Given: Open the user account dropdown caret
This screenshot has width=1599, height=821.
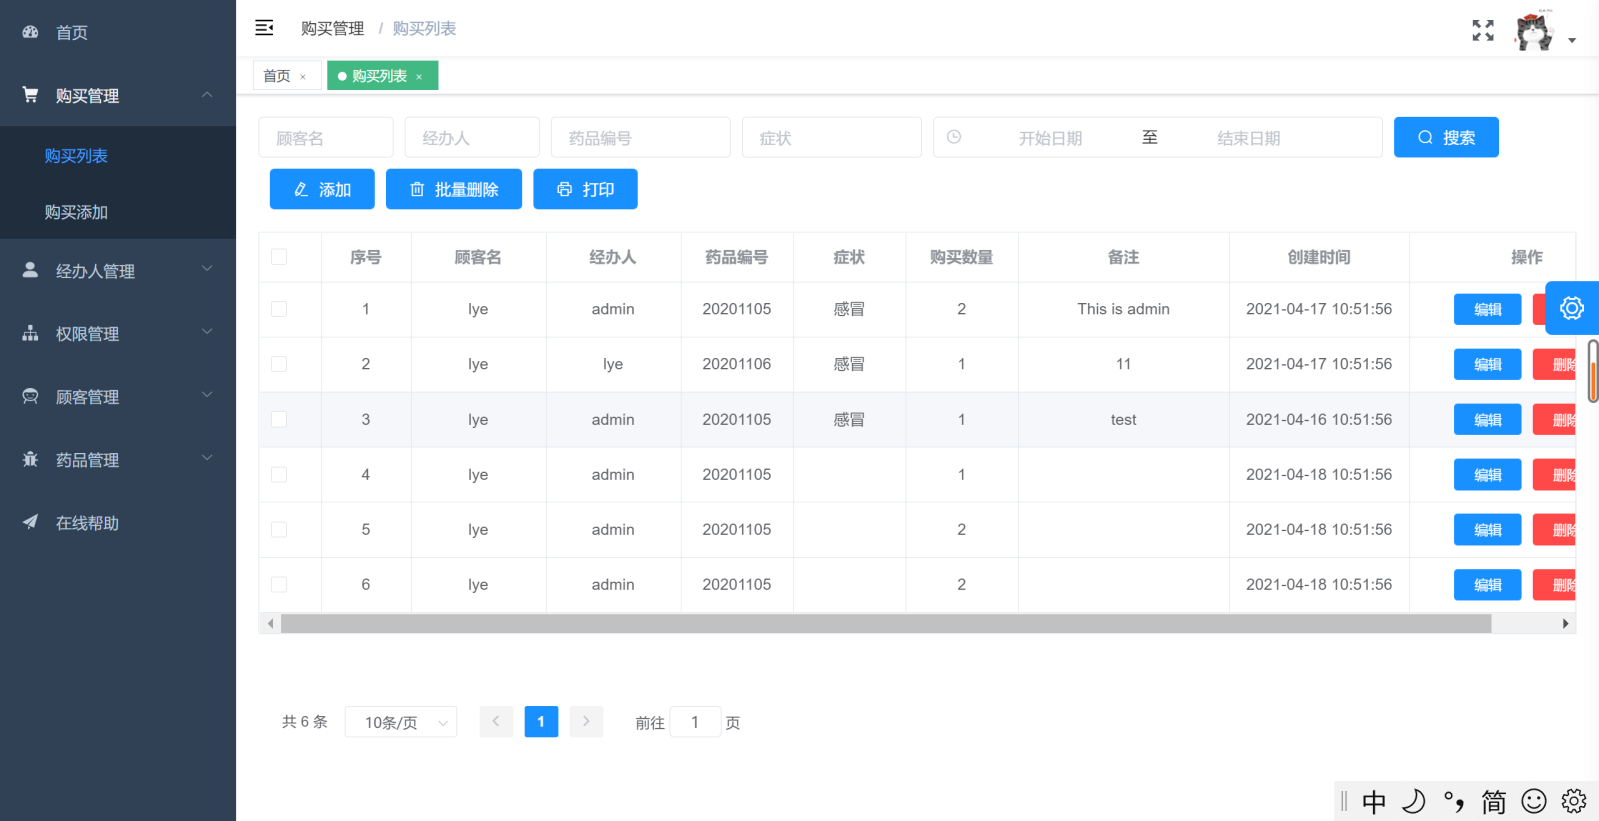Looking at the screenshot, I should point(1572,41).
